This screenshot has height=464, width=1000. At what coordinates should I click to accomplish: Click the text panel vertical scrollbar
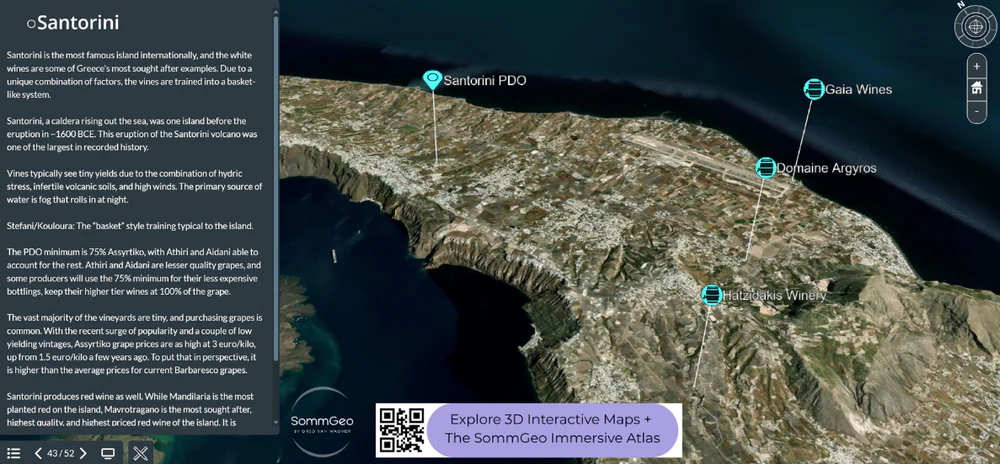276,188
